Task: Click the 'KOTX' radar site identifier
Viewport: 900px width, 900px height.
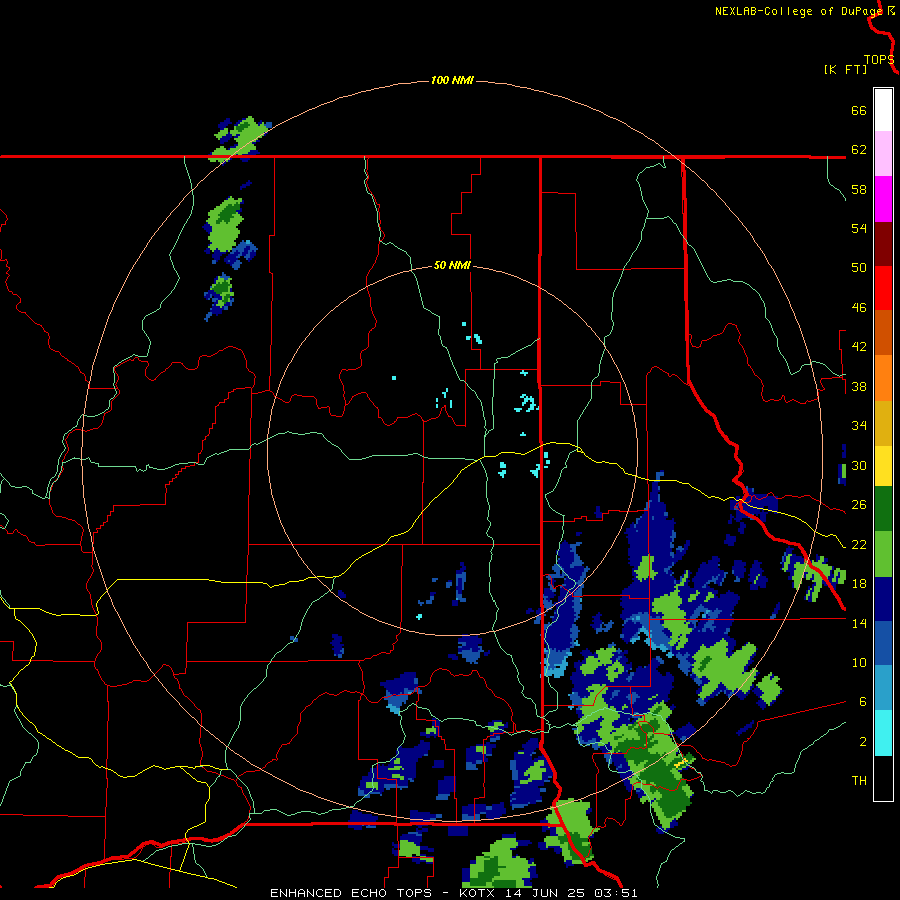Action: coord(477,893)
